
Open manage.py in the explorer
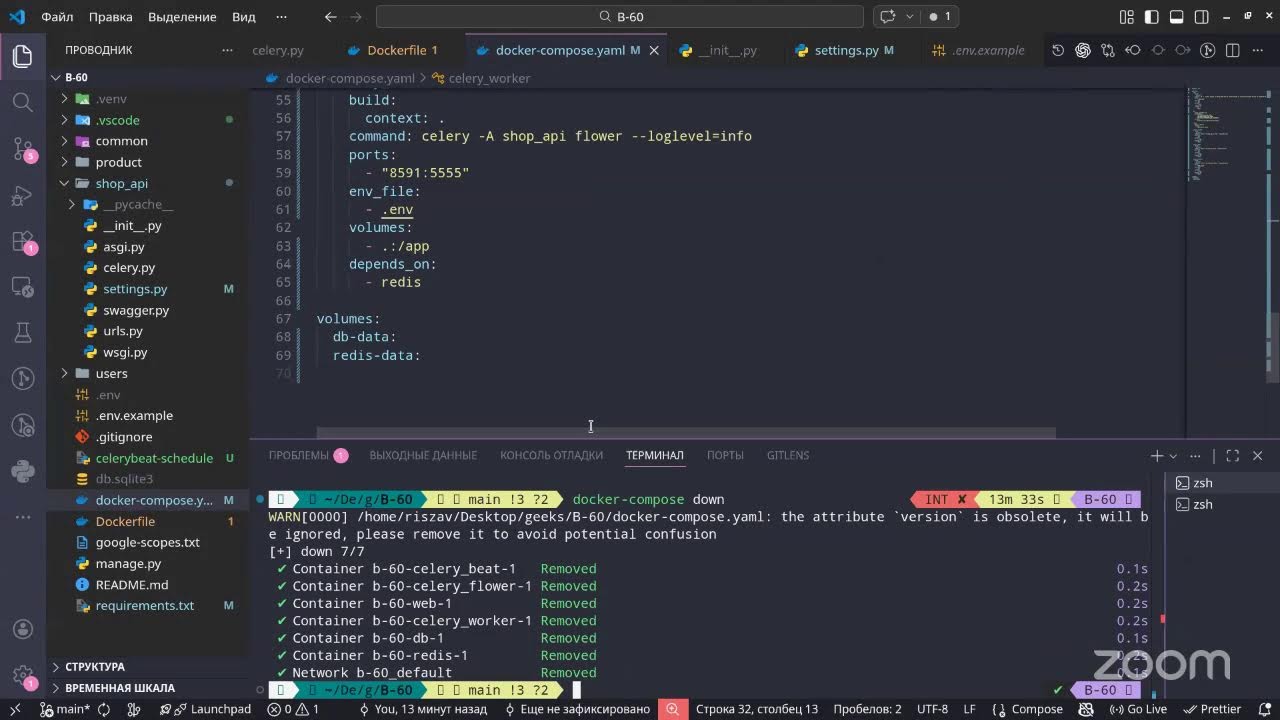(x=128, y=564)
